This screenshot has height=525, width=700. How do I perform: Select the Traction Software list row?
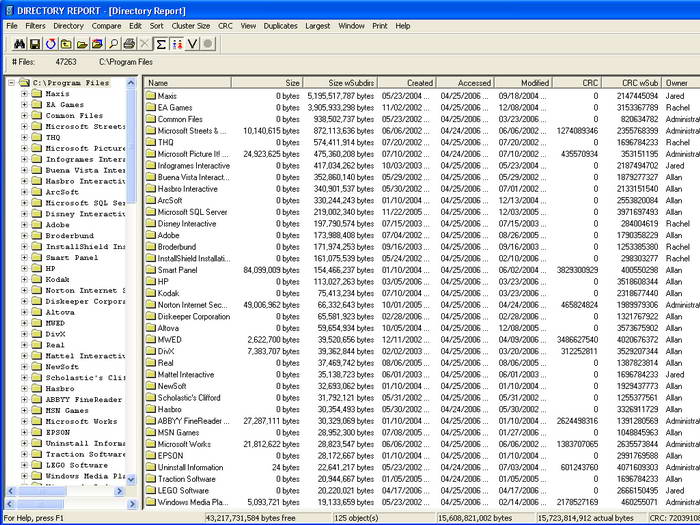pyautogui.click(x=422, y=479)
